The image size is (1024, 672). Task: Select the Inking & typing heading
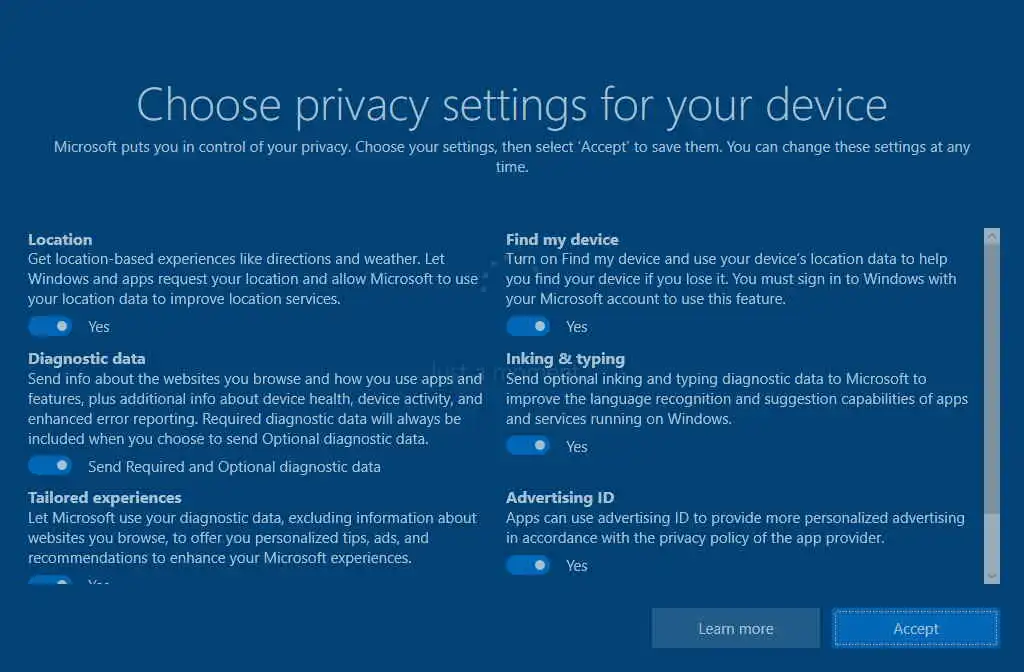click(565, 359)
